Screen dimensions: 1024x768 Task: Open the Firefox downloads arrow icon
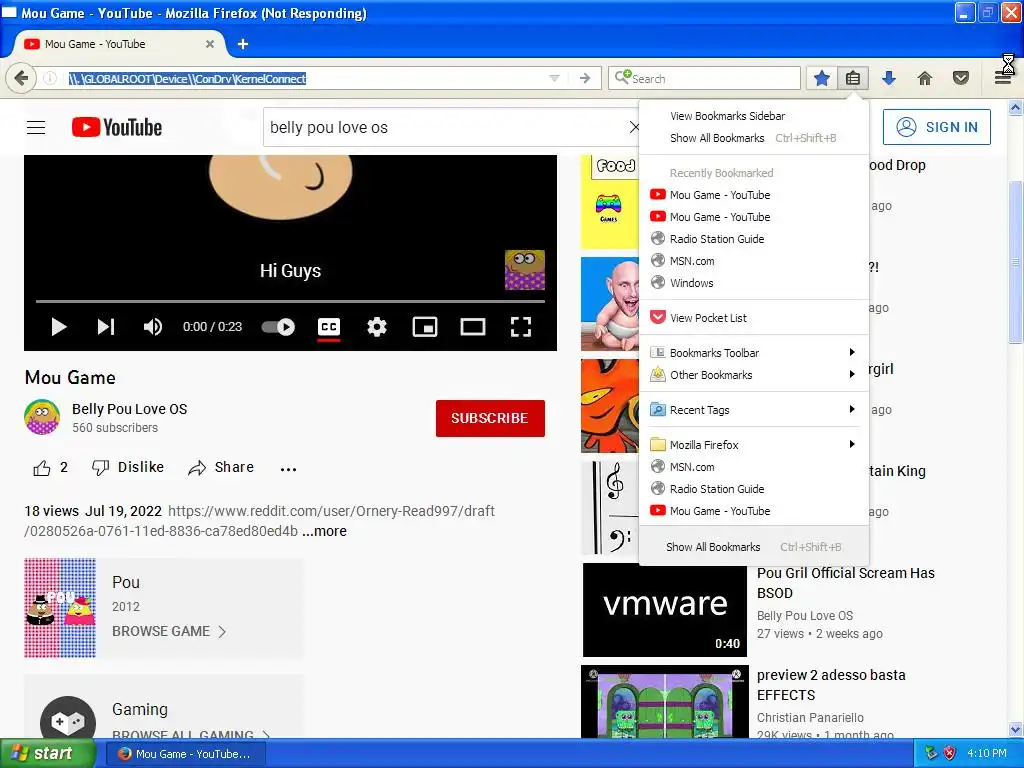tap(888, 79)
